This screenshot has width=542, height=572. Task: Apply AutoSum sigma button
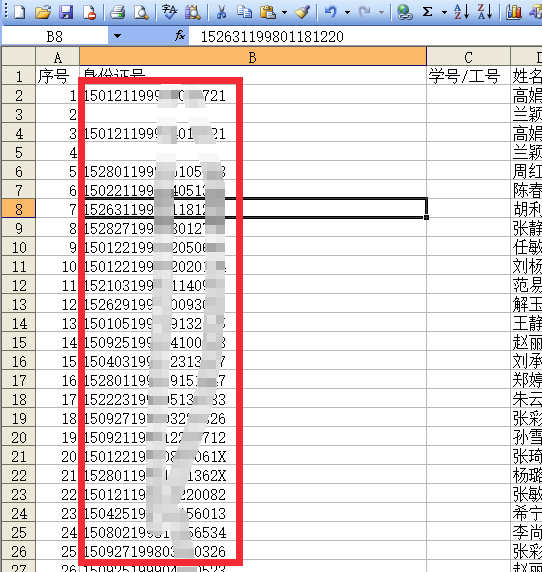tap(428, 12)
